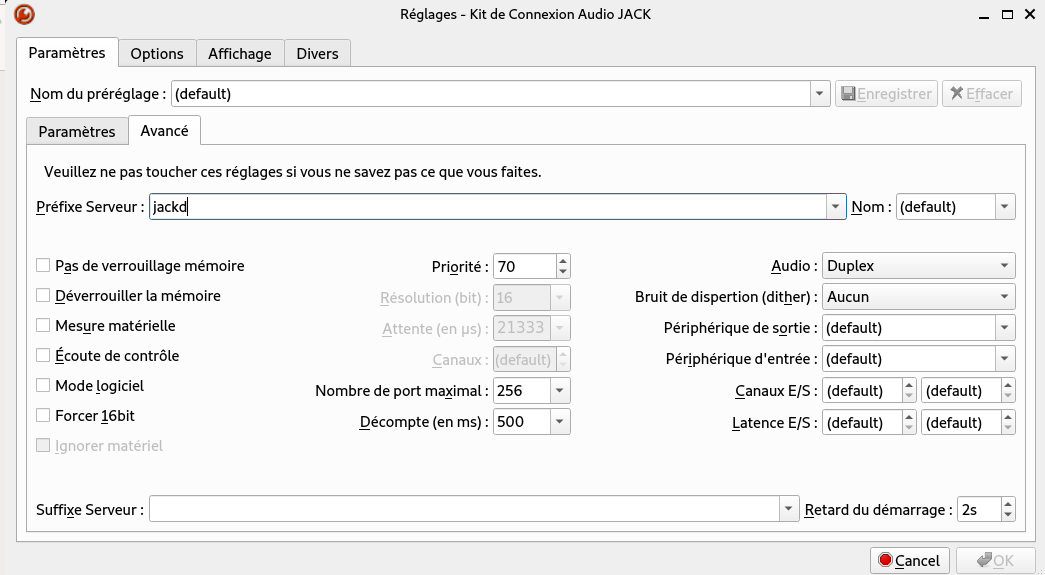Increase Priorité value with up arrow
This screenshot has width=1045, height=575.
click(x=563, y=261)
